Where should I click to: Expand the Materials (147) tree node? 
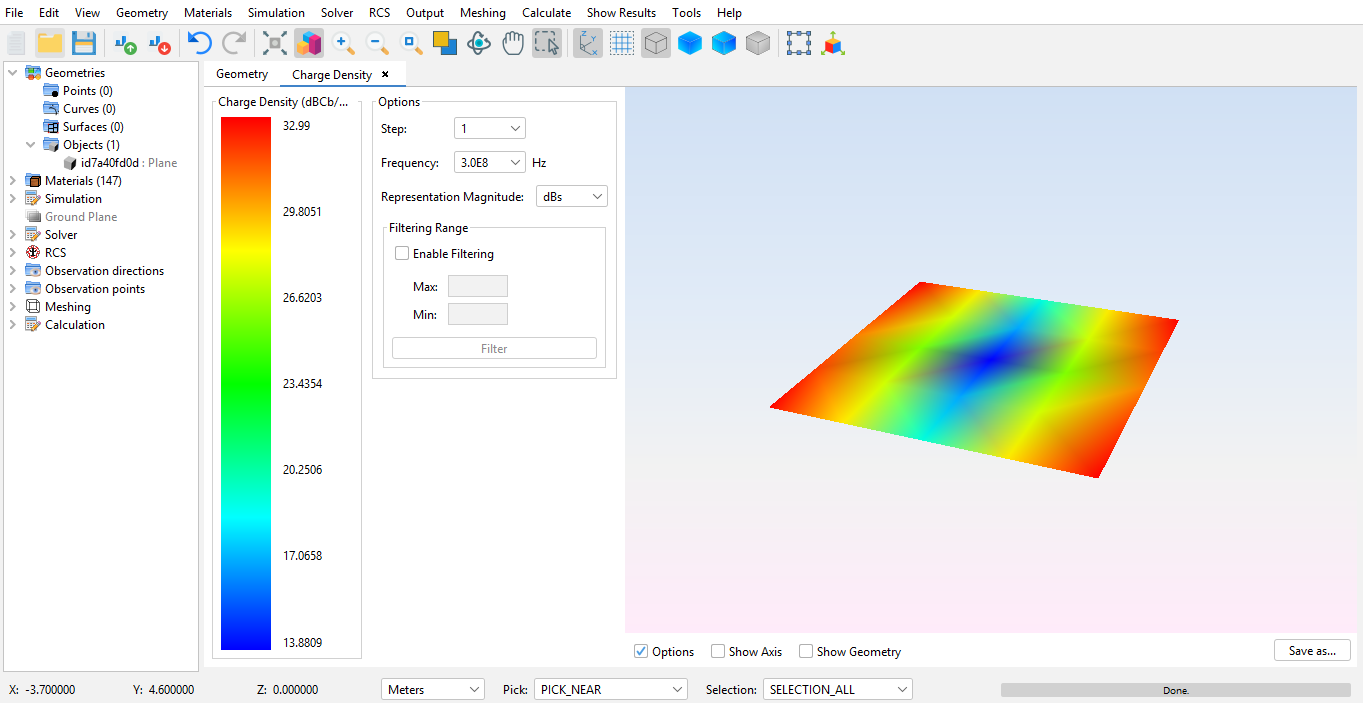pos(12,181)
